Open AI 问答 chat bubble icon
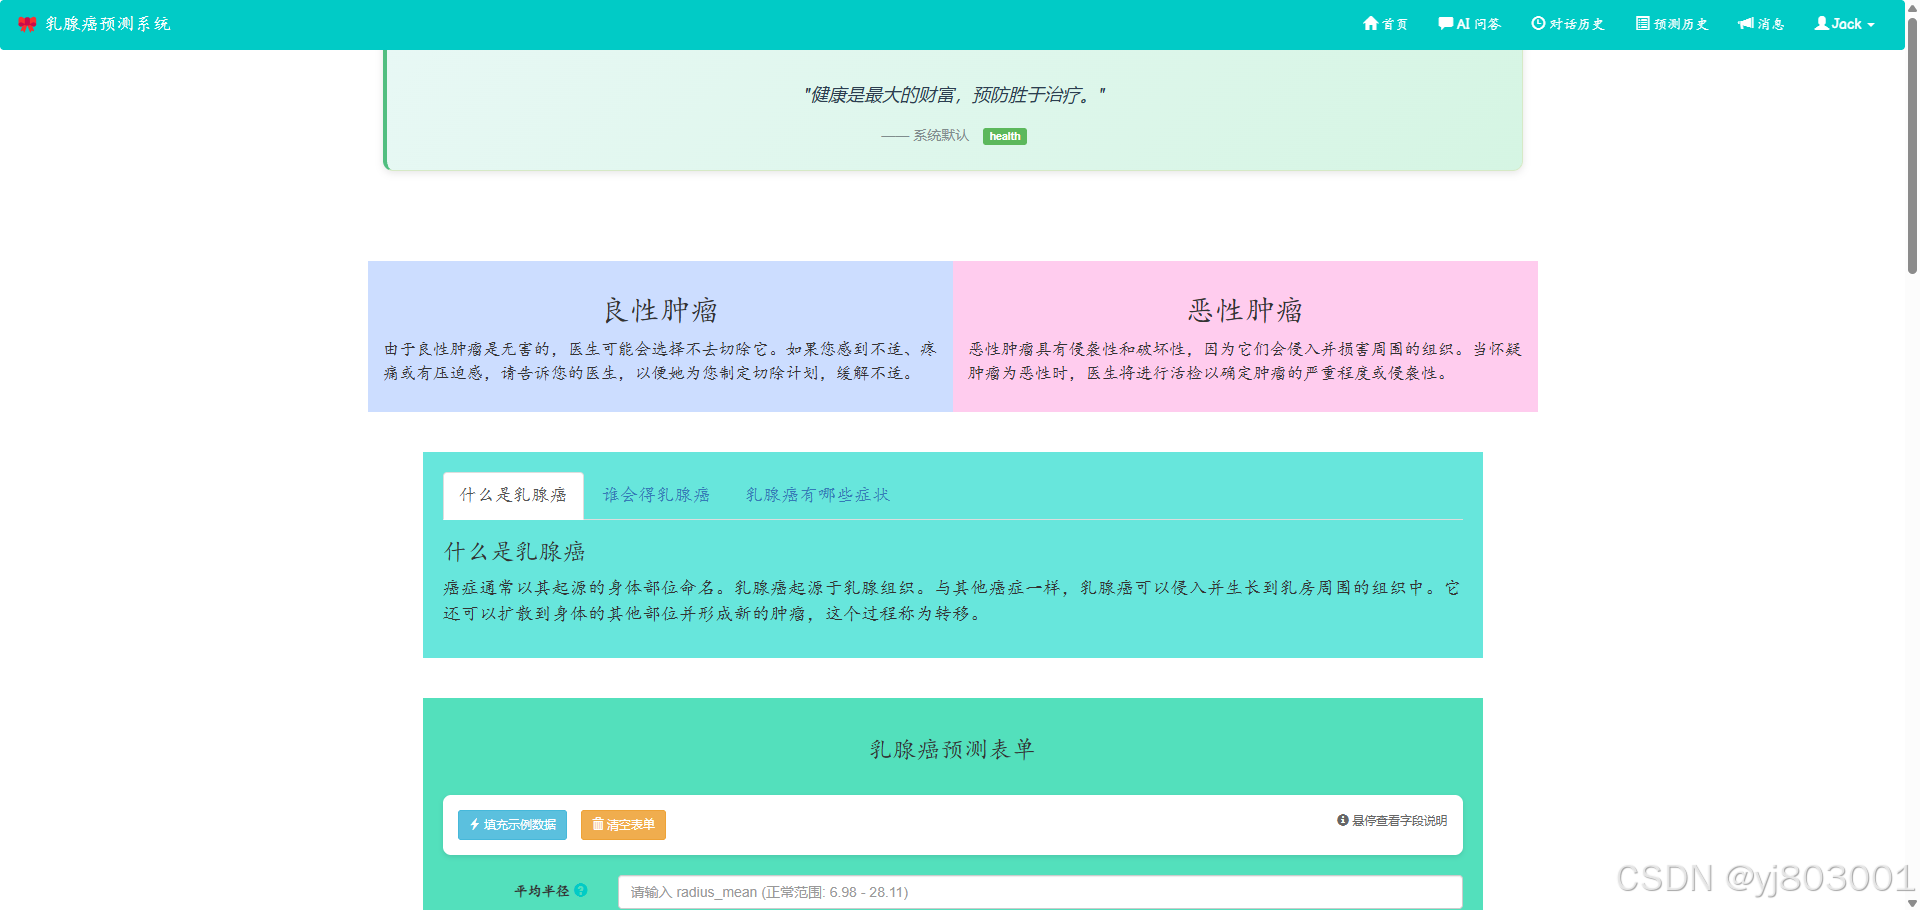Viewport: 1920px width, 910px height. click(x=1445, y=23)
